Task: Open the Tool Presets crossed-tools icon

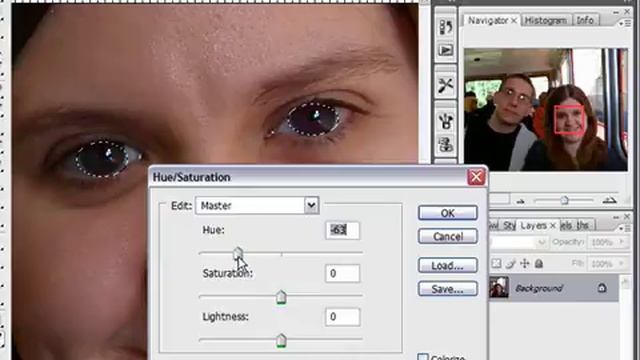Action: click(x=445, y=85)
